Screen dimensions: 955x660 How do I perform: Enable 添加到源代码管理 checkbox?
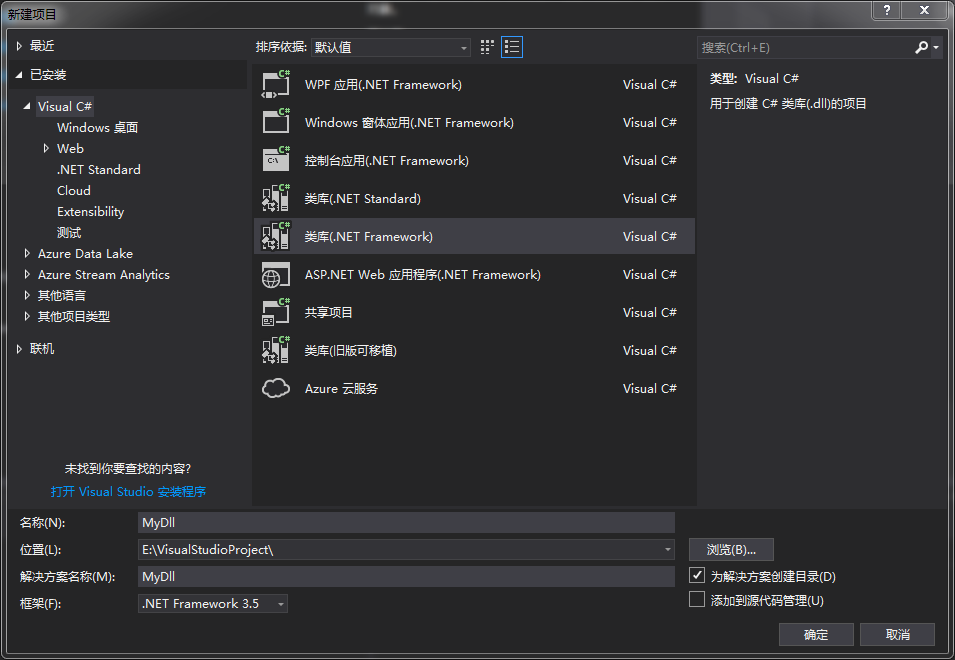[697, 600]
